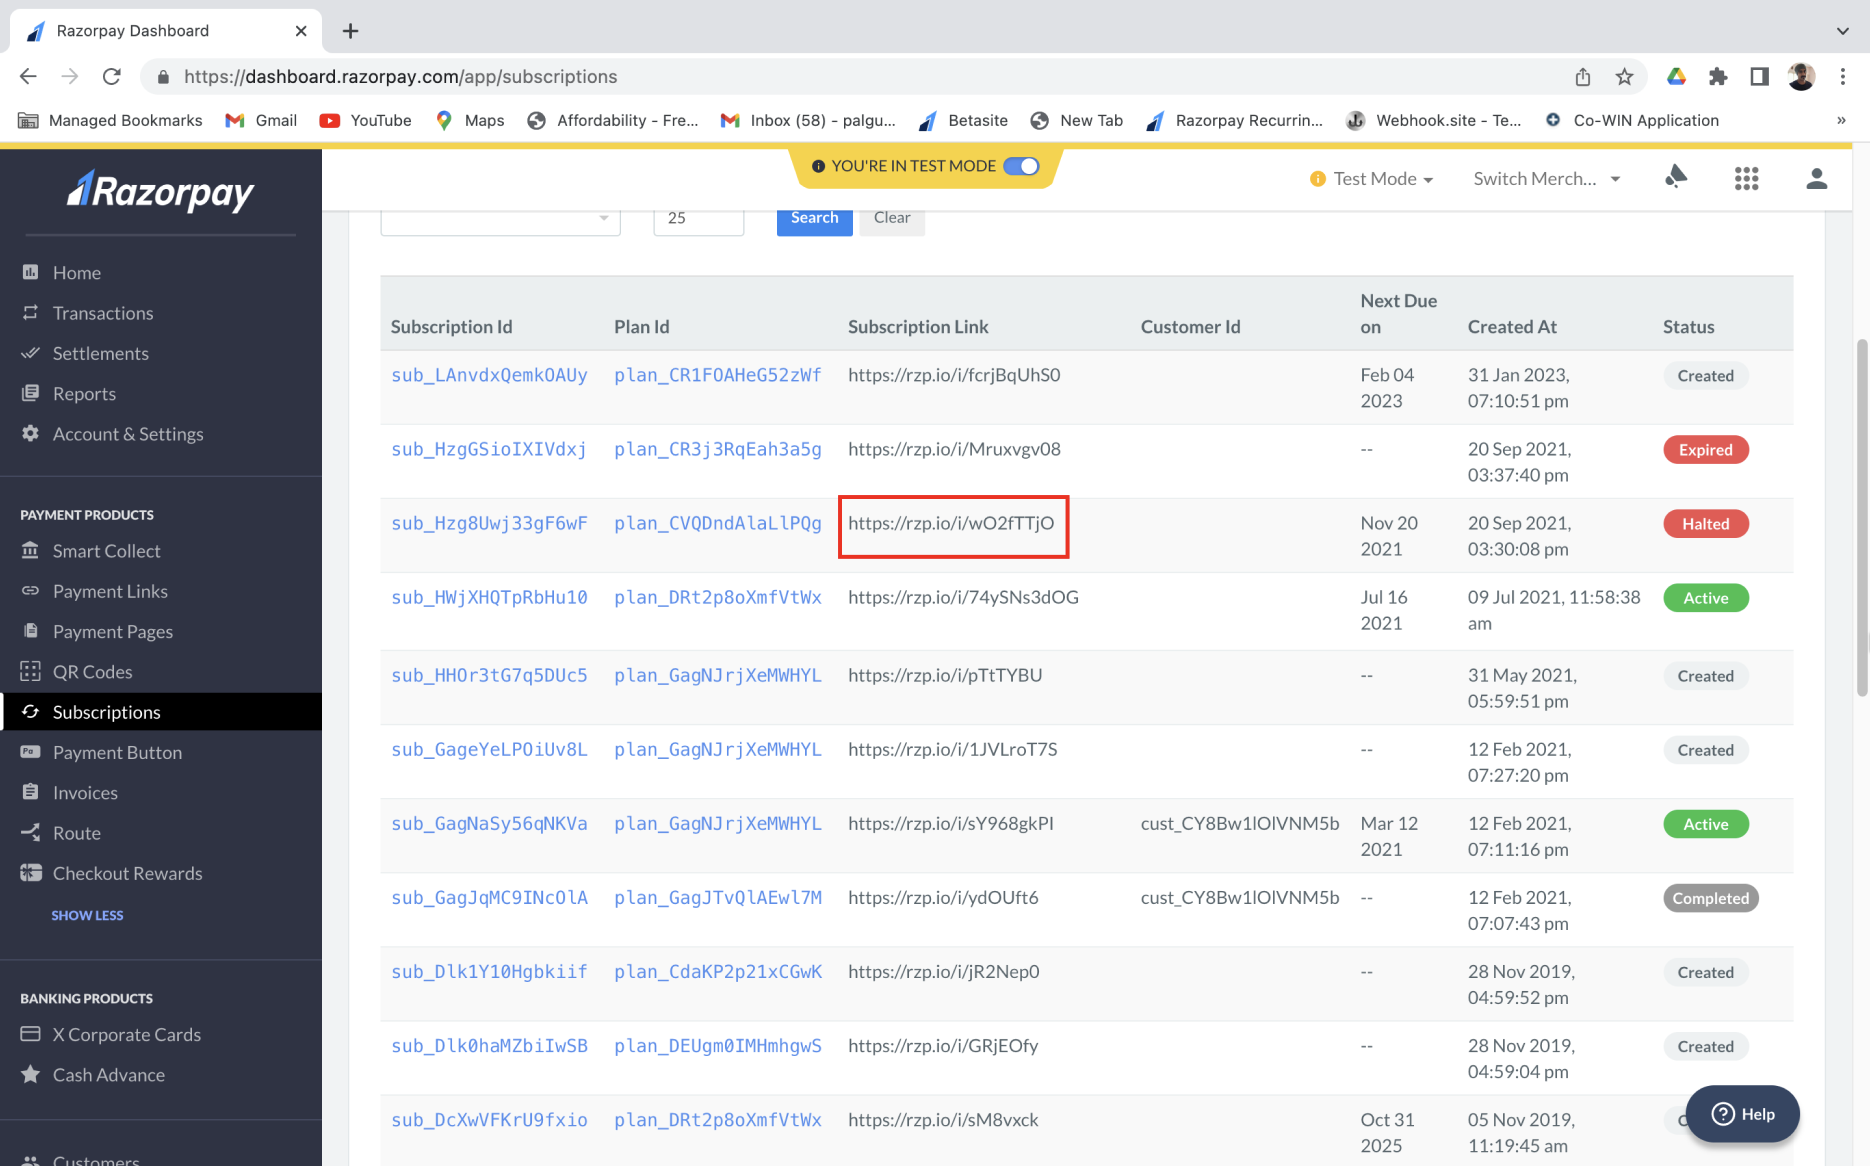Viewport: 1870px width, 1166px height.
Task: Open the YouTube bookmark
Action: [x=365, y=120]
